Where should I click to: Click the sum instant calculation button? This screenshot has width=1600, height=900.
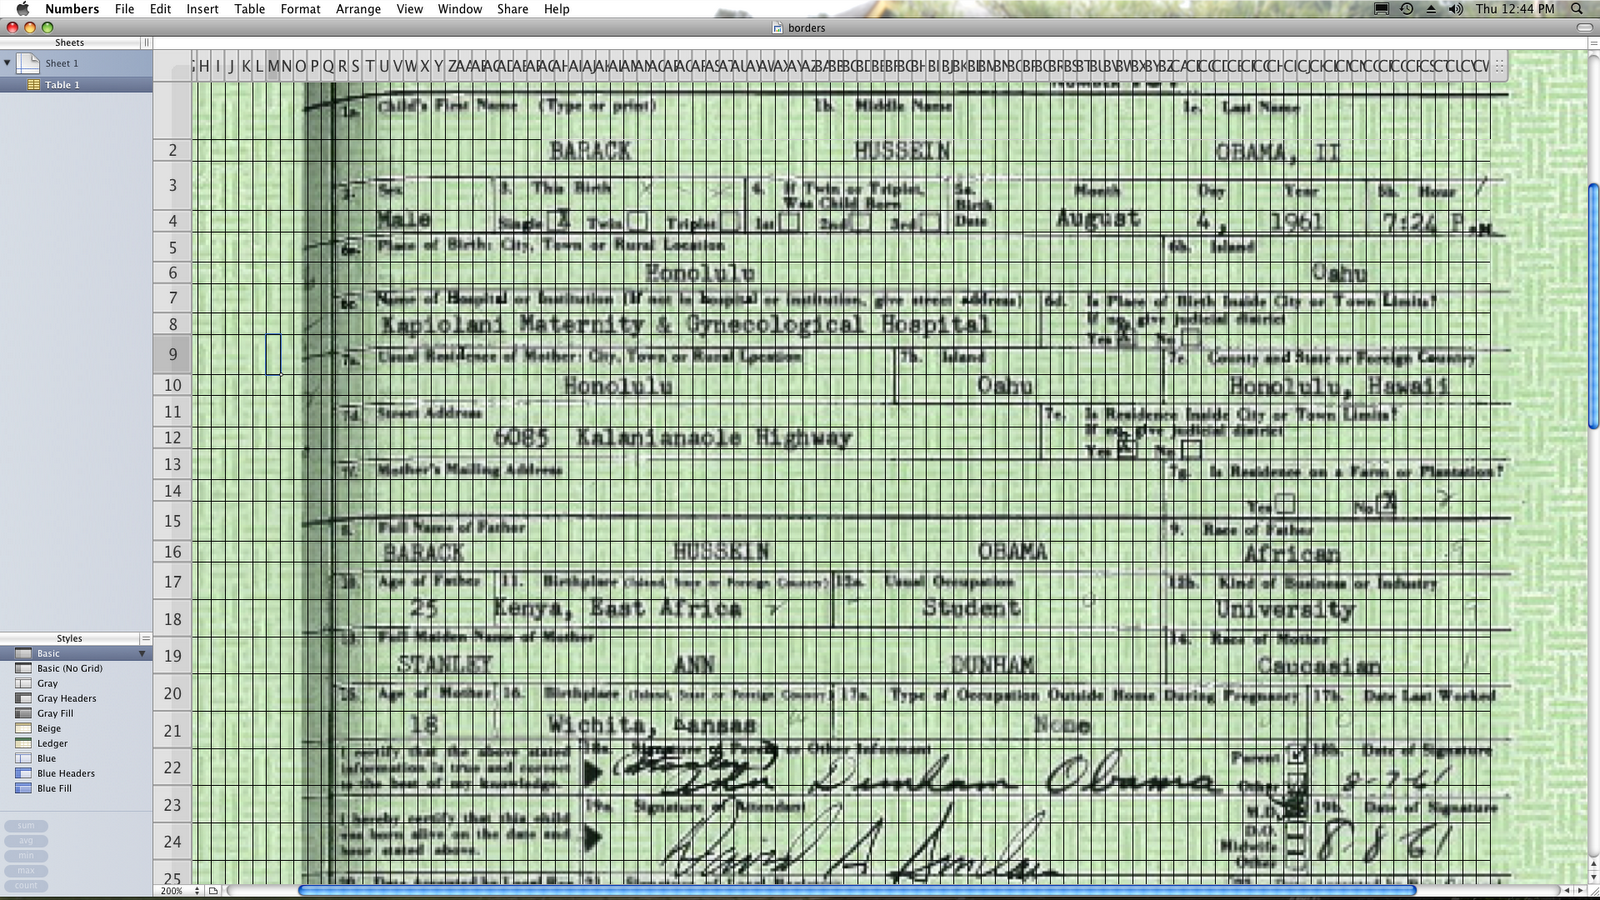coord(26,826)
